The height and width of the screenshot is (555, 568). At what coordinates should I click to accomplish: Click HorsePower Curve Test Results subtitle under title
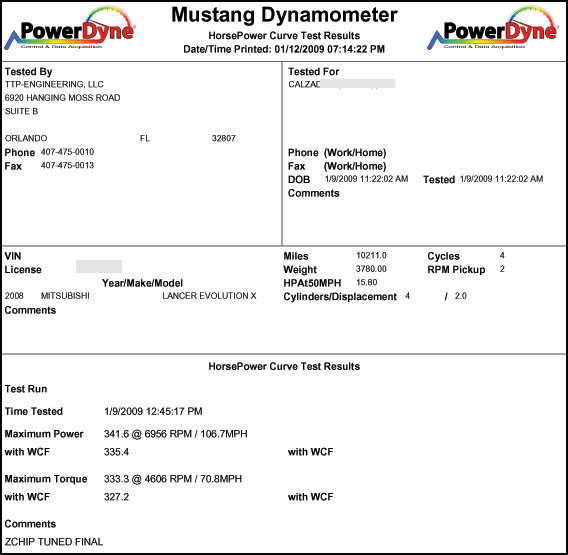pos(284,36)
